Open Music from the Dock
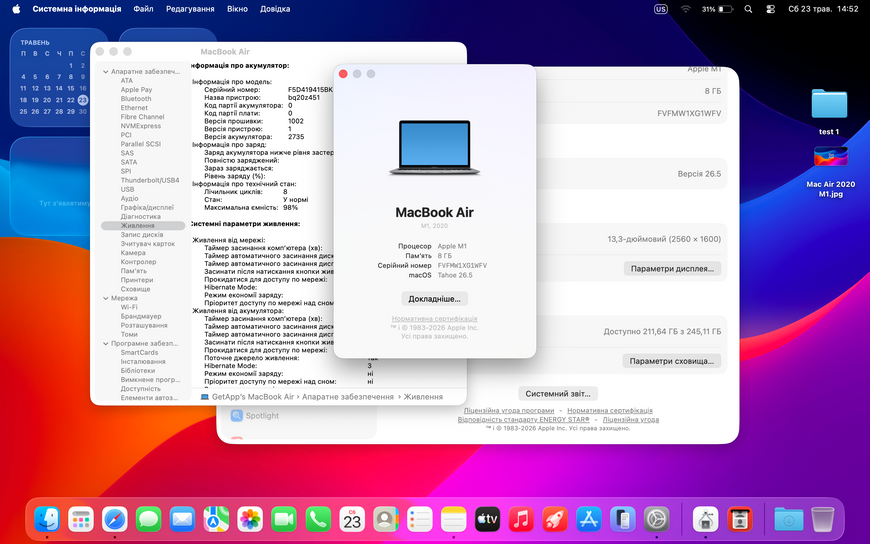This screenshot has height=544, width=870. point(521,520)
